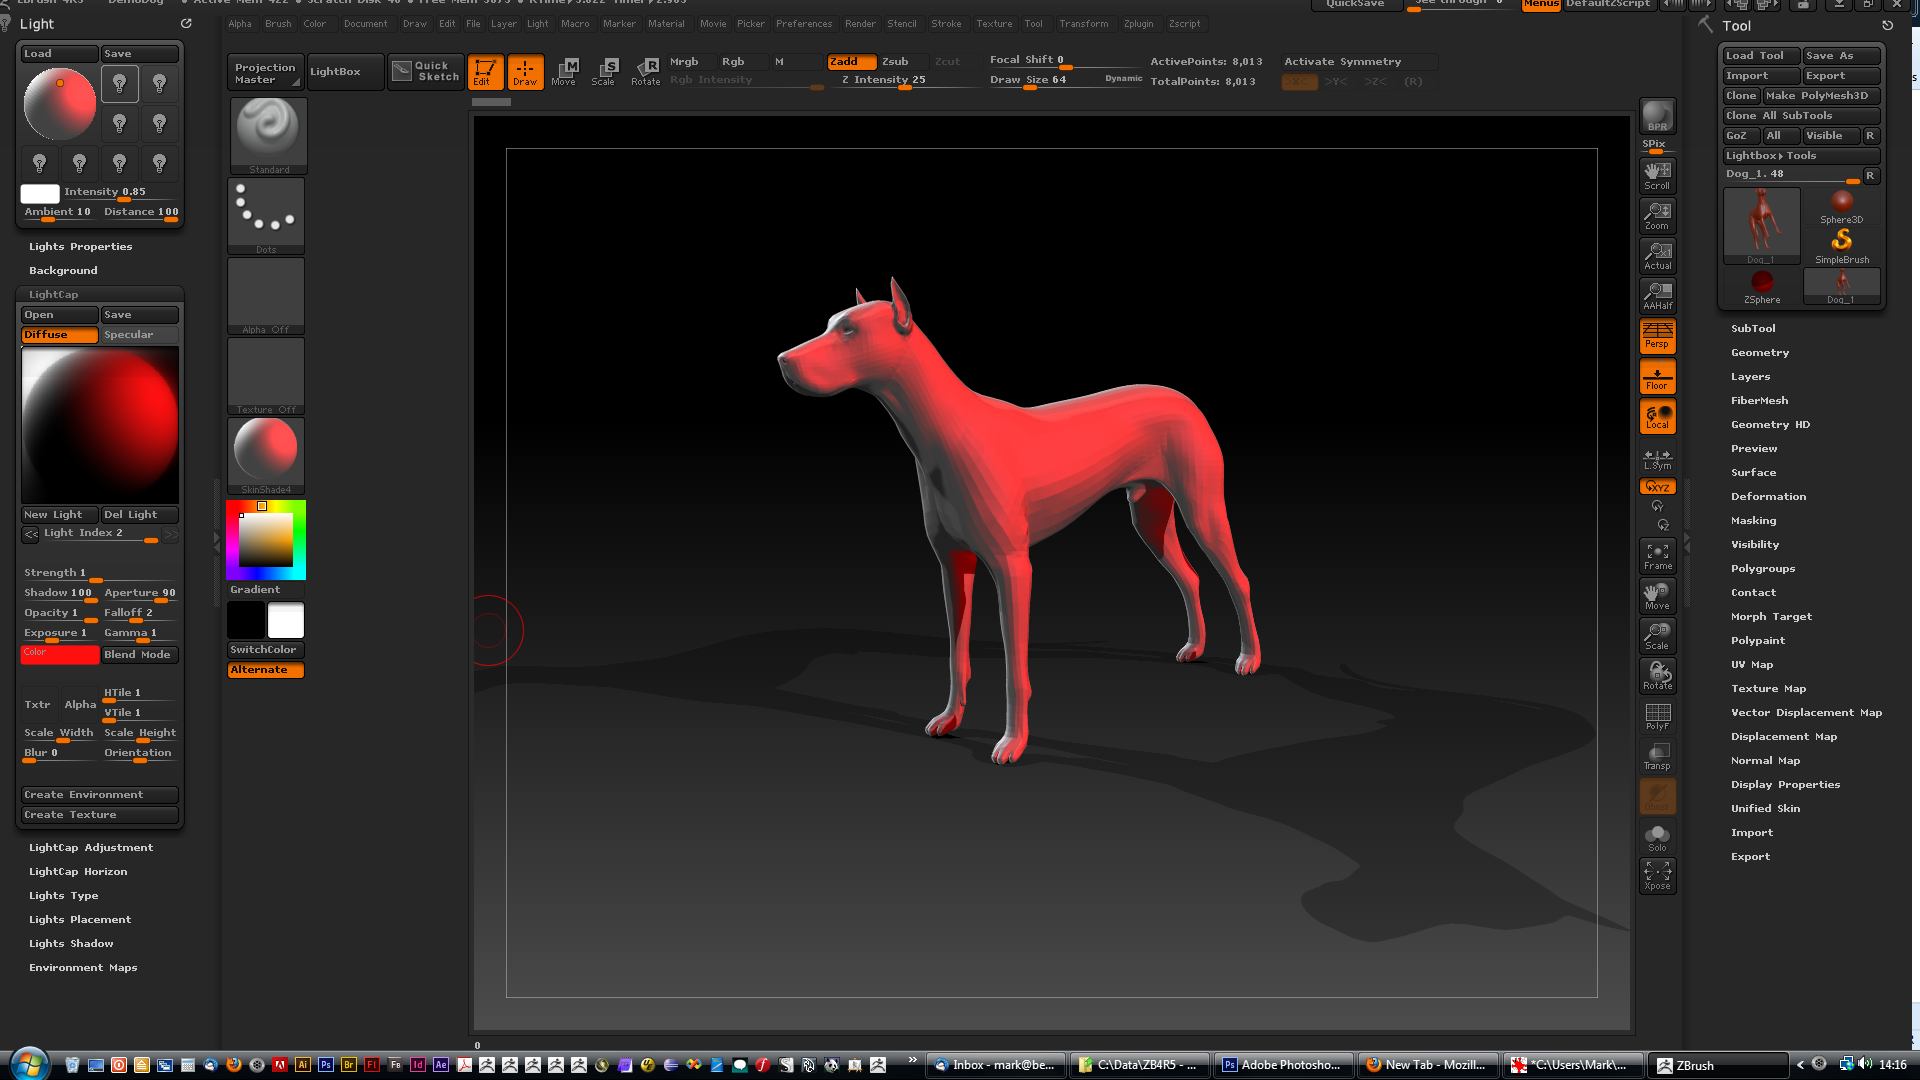
Task: Click the AAHalf zoom icon
Action: pos(1657,295)
